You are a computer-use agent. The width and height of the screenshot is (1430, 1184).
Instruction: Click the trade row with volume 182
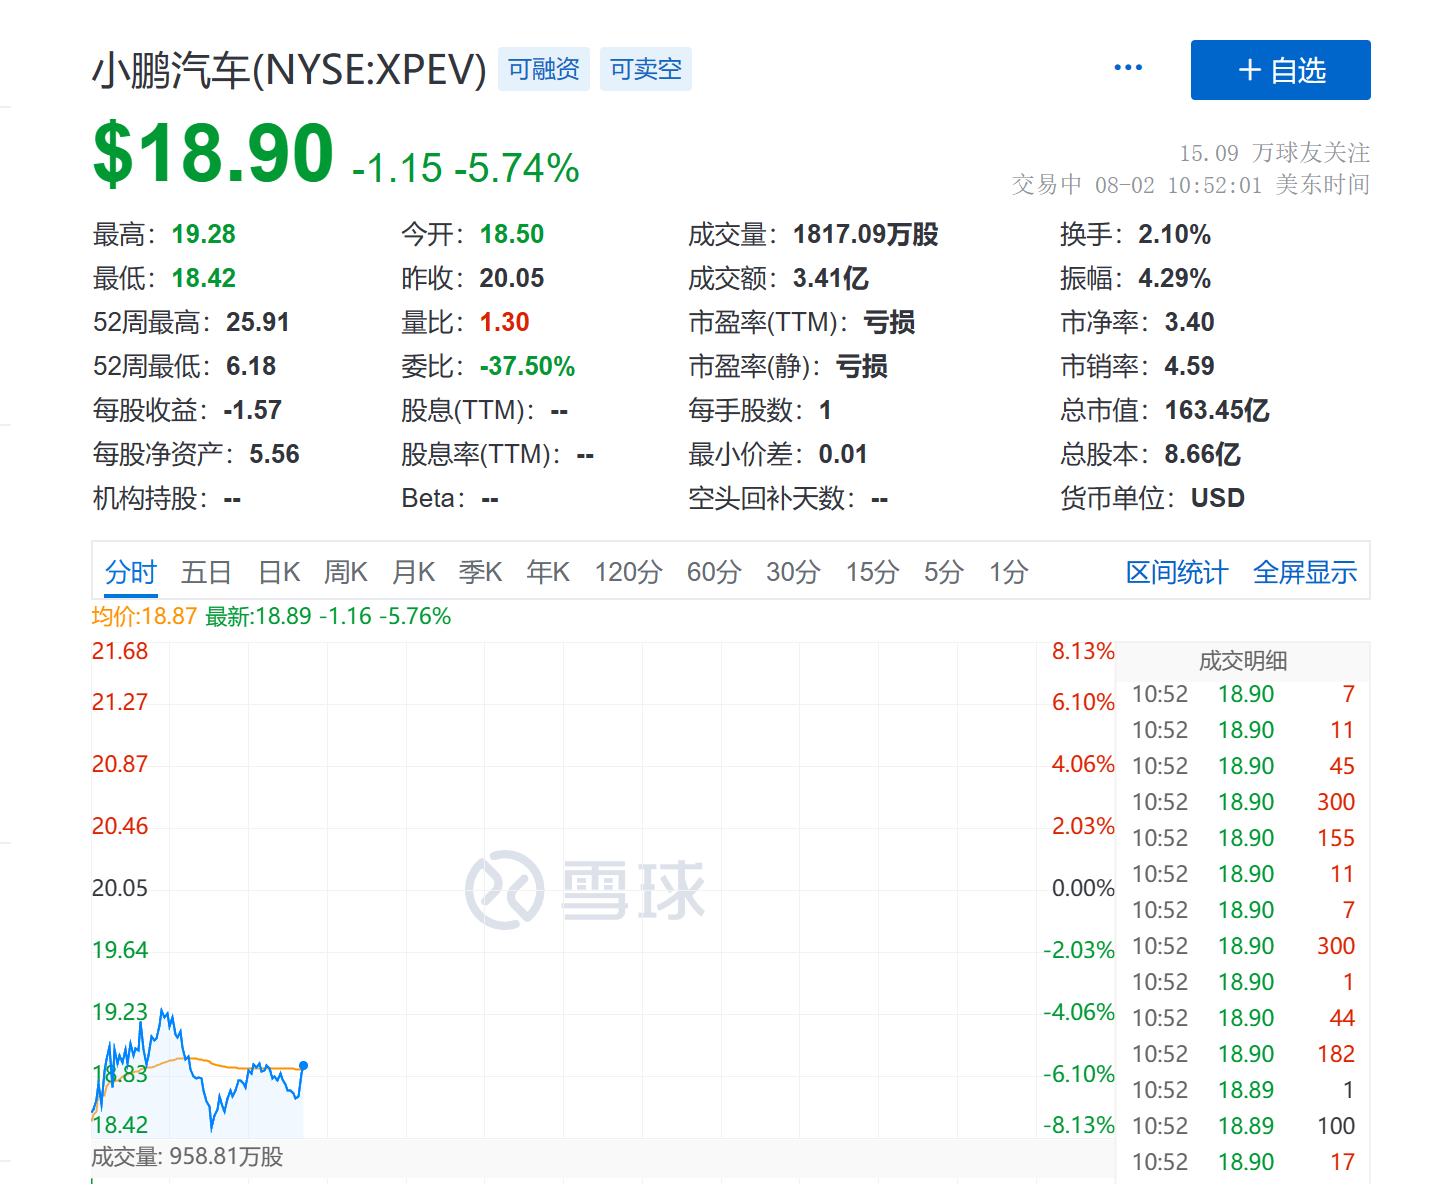[1243, 1054]
